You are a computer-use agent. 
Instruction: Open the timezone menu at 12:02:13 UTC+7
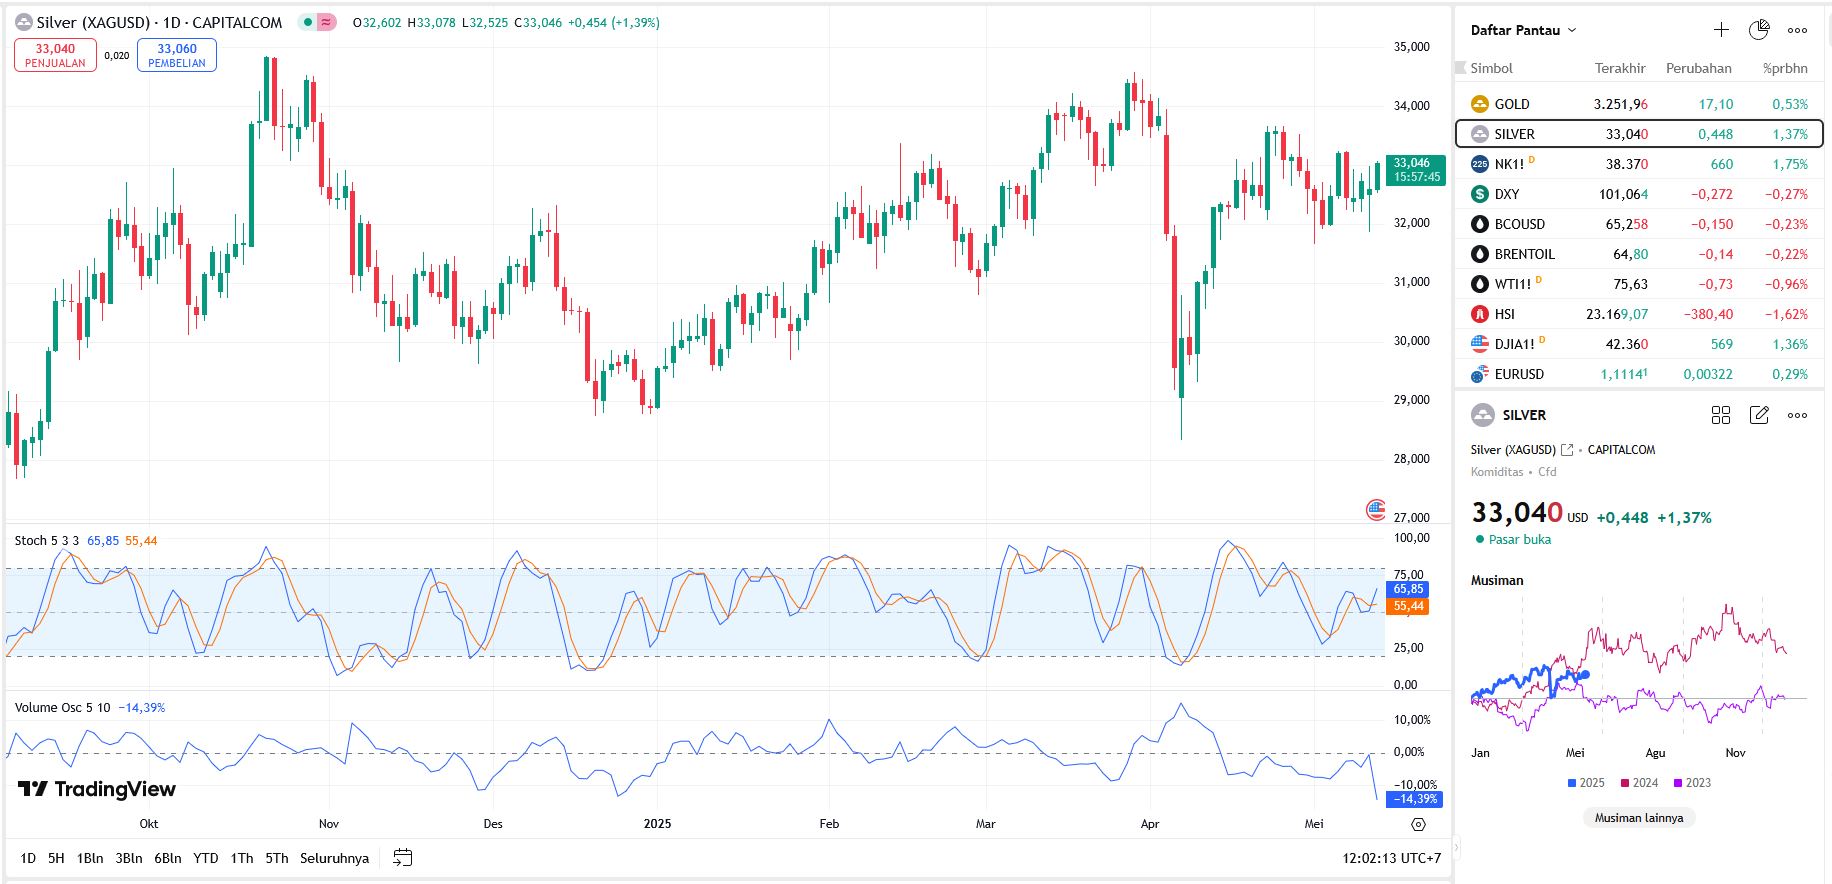click(x=1391, y=858)
